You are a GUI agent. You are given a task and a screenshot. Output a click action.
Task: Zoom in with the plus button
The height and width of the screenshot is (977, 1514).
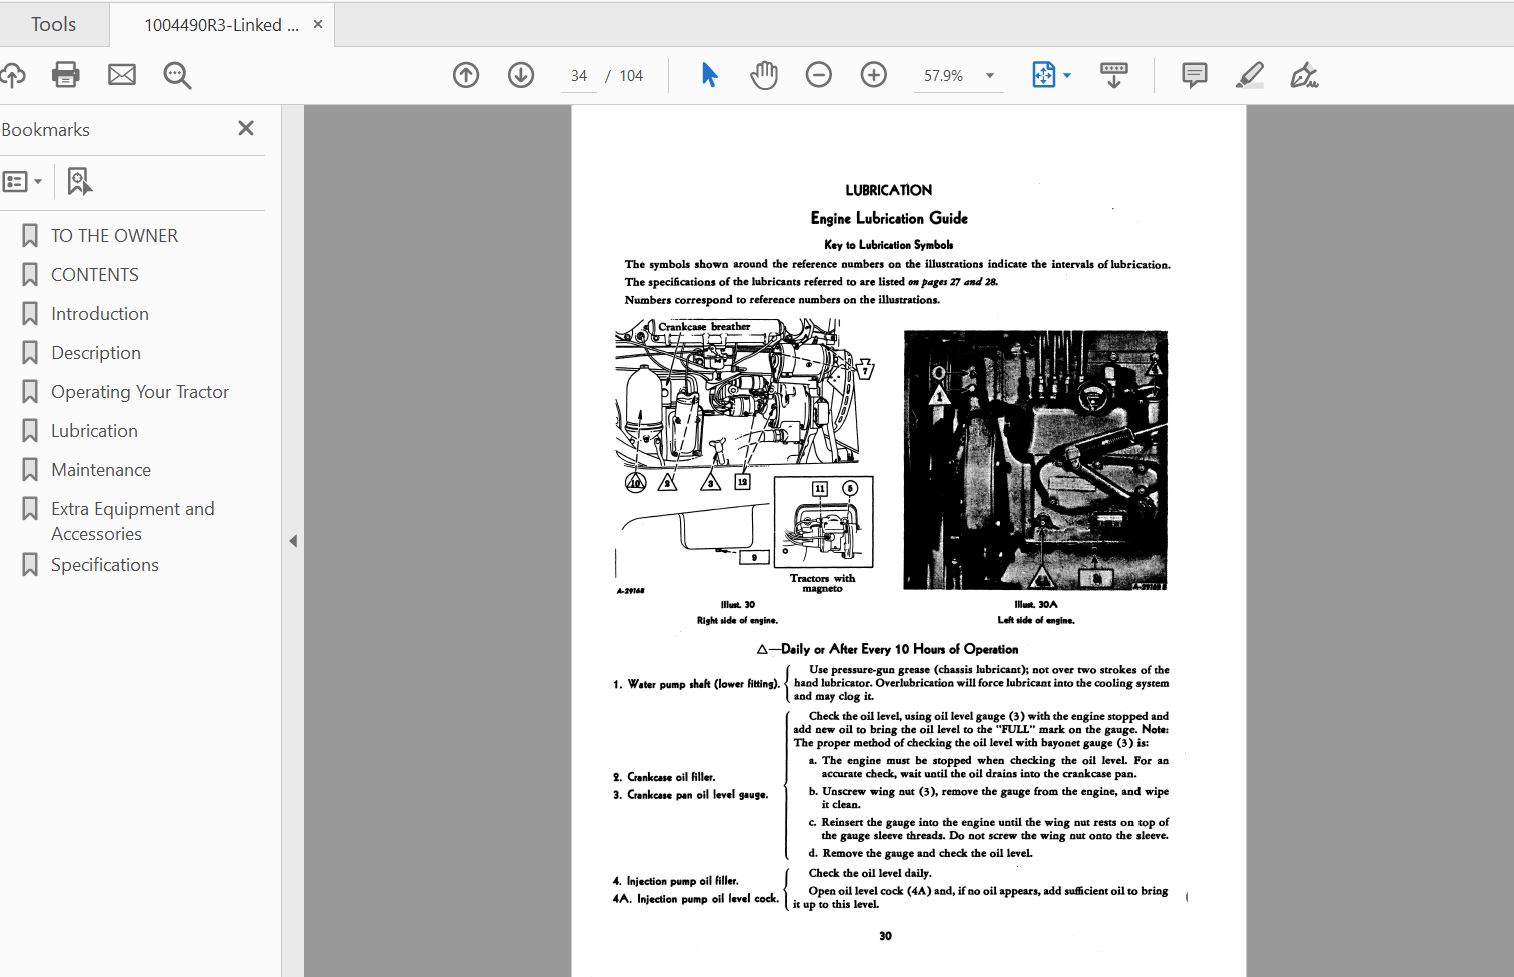point(874,75)
